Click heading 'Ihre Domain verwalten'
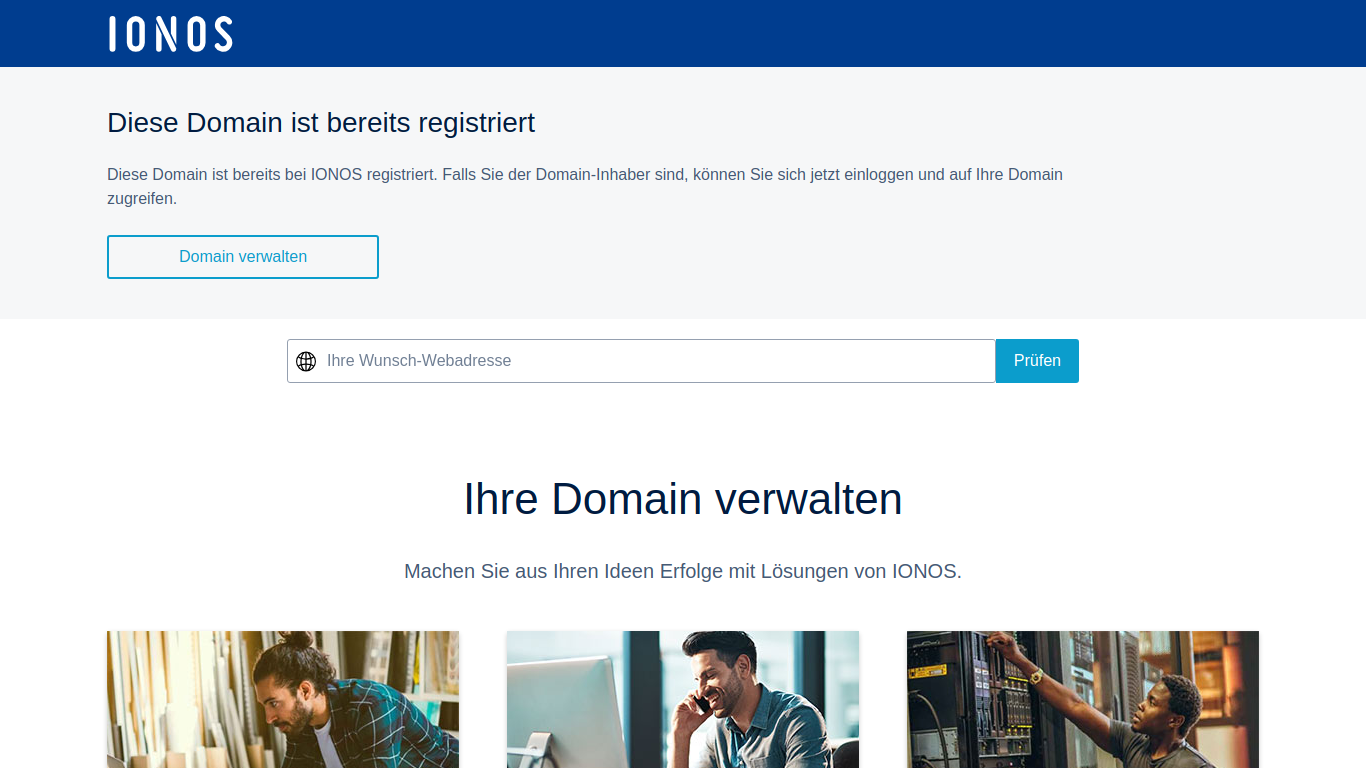This screenshot has width=1366, height=768. click(x=683, y=499)
